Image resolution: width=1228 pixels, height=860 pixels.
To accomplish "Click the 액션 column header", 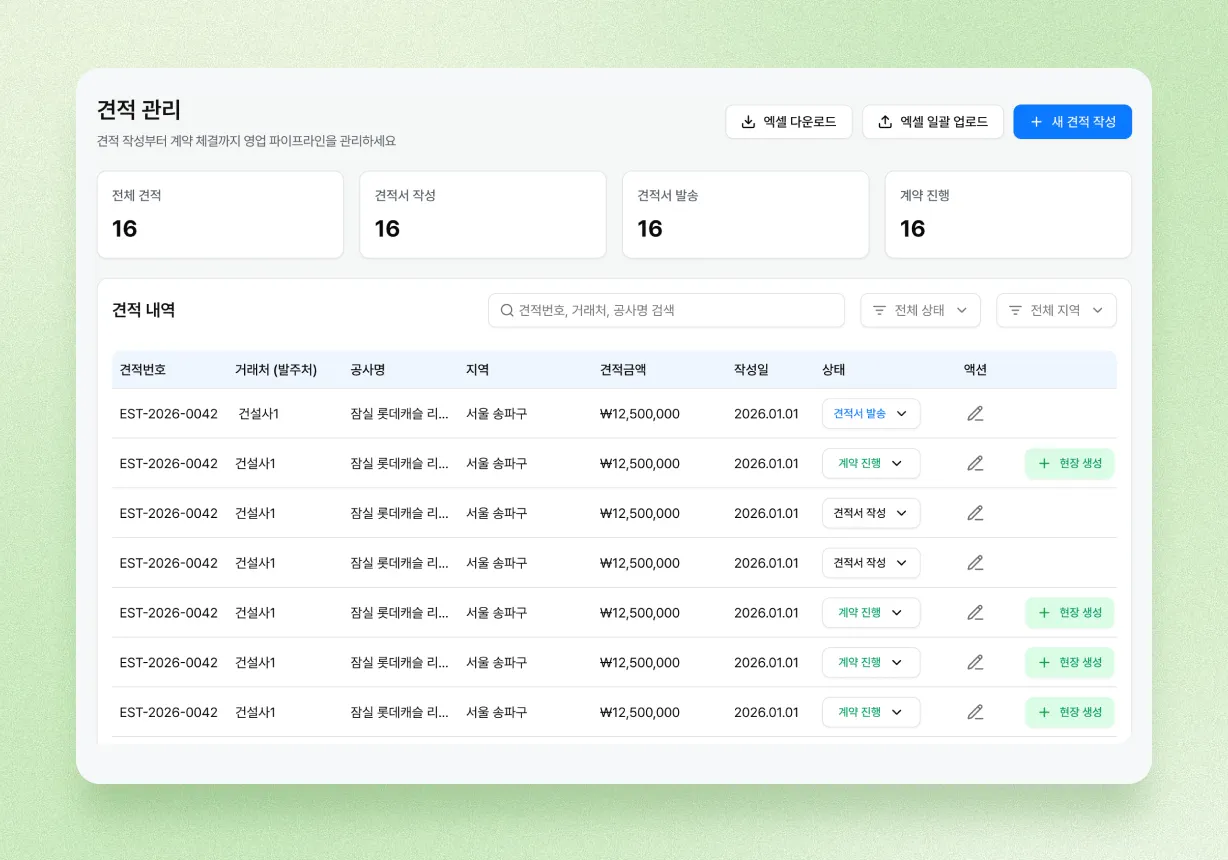I will (975, 369).
